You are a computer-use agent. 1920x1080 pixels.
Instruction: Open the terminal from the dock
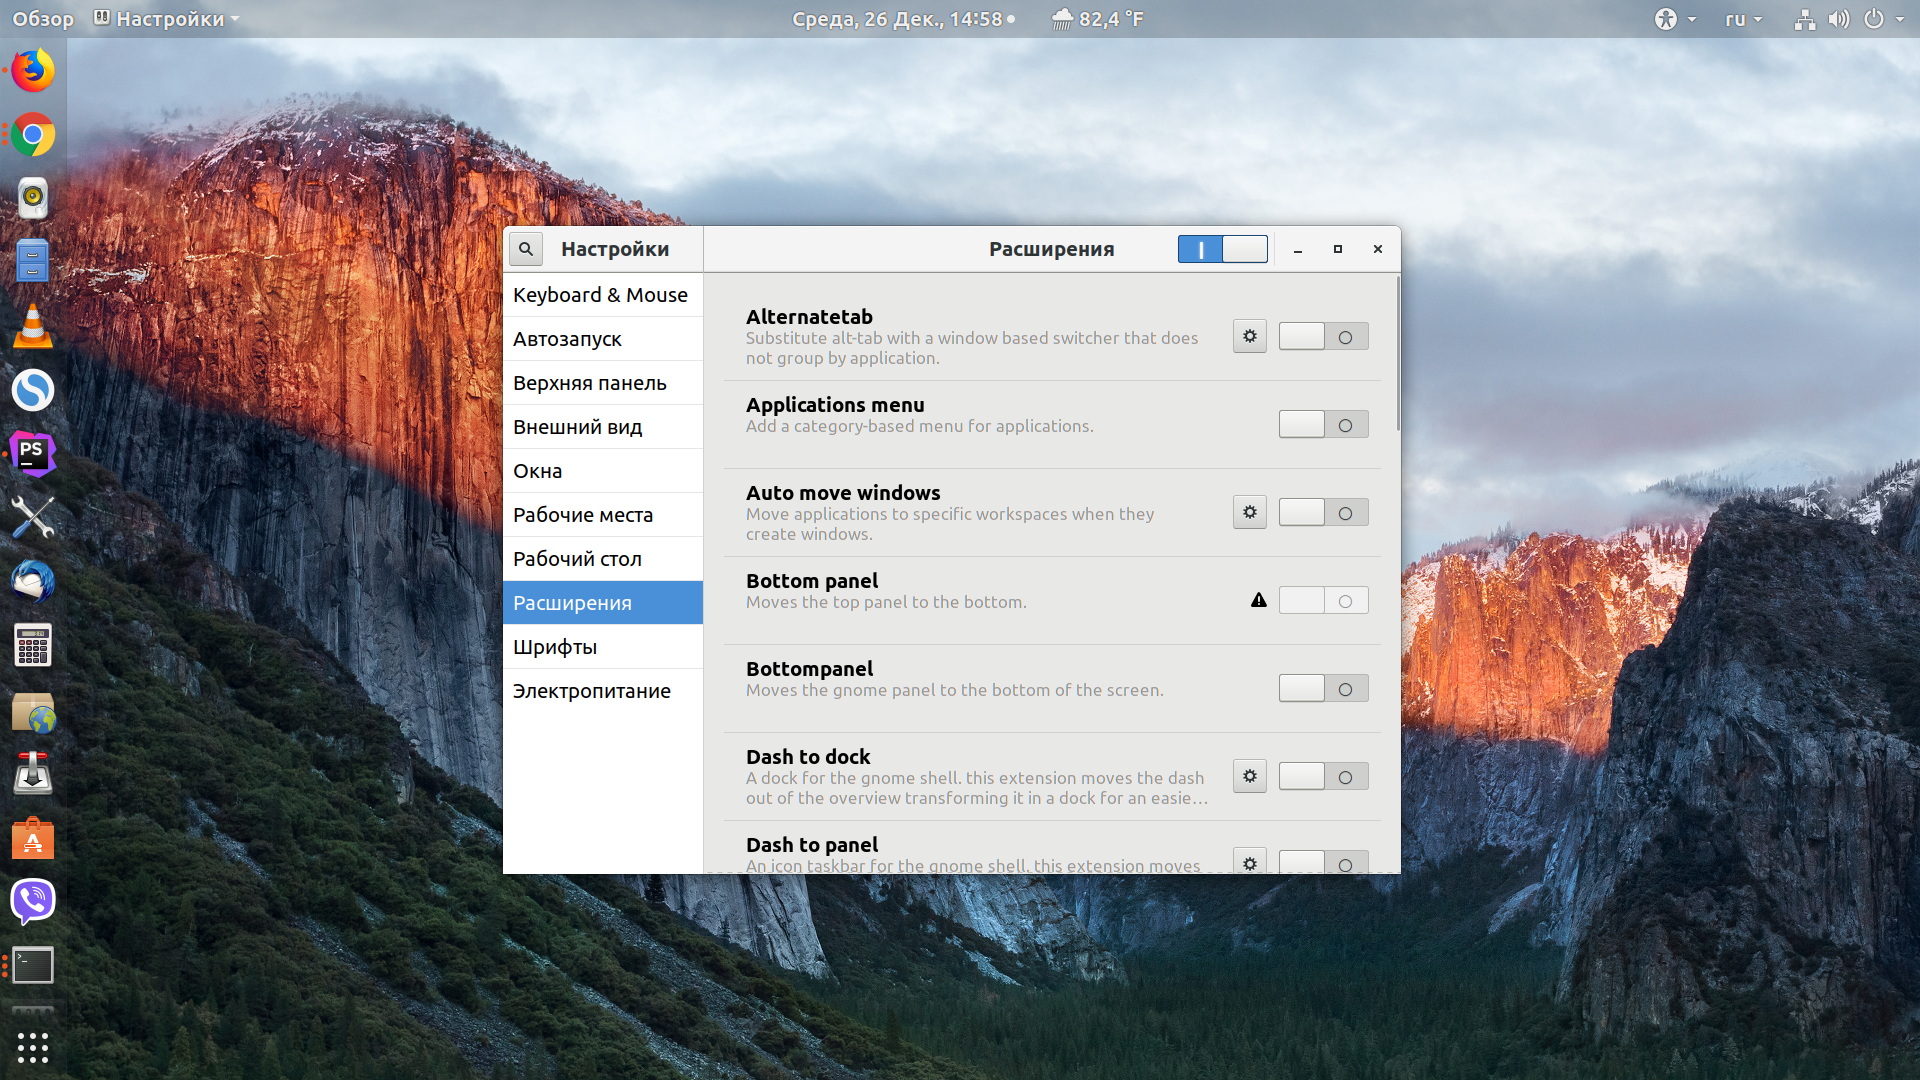click(x=33, y=966)
